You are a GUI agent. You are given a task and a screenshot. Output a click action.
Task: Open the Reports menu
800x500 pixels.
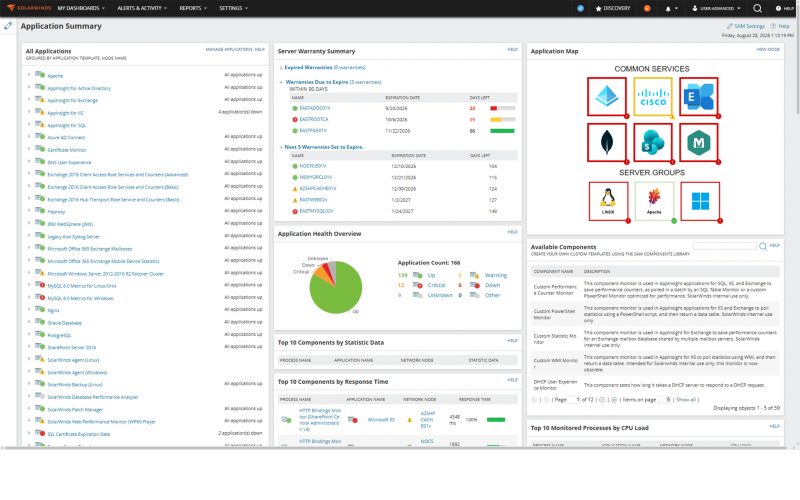click(x=193, y=8)
